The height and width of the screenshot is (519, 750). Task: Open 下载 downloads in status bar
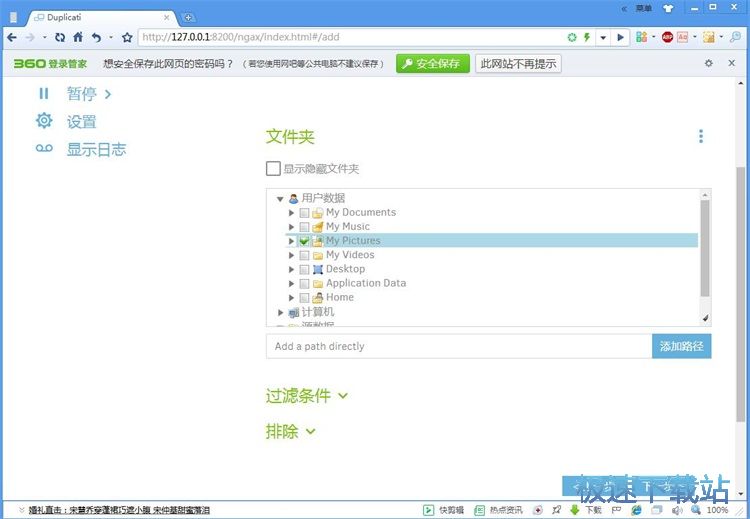[585, 510]
